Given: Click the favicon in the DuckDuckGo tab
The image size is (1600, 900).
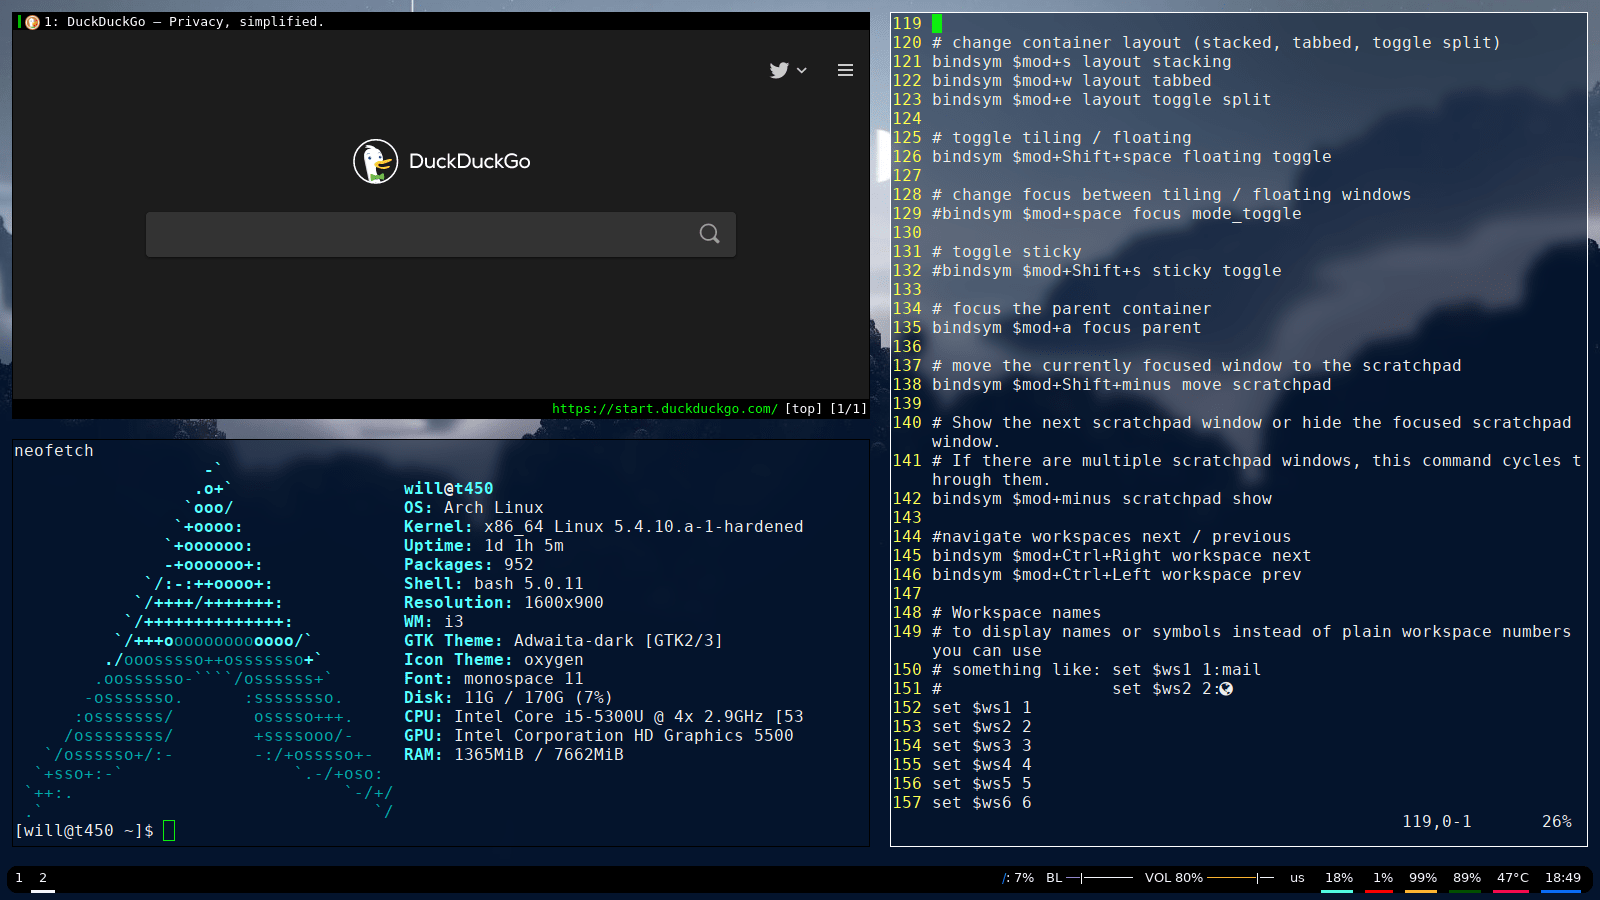Looking at the screenshot, I should click(x=32, y=22).
